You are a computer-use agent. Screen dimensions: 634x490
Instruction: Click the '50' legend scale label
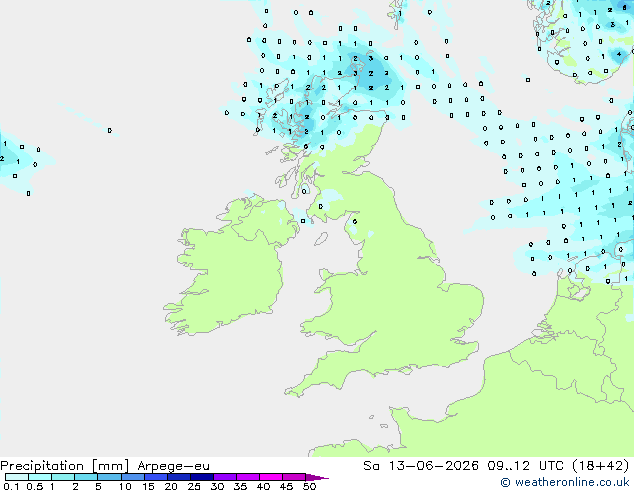point(309,486)
